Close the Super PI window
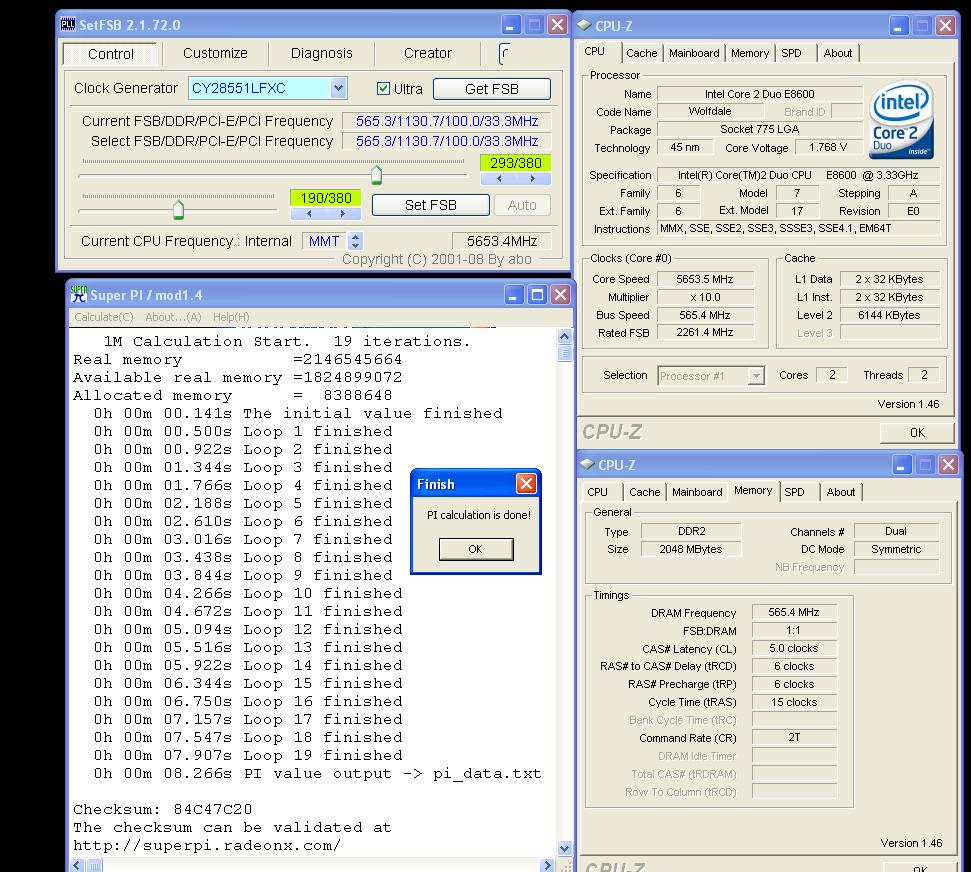The image size is (971, 872). [x=560, y=295]
